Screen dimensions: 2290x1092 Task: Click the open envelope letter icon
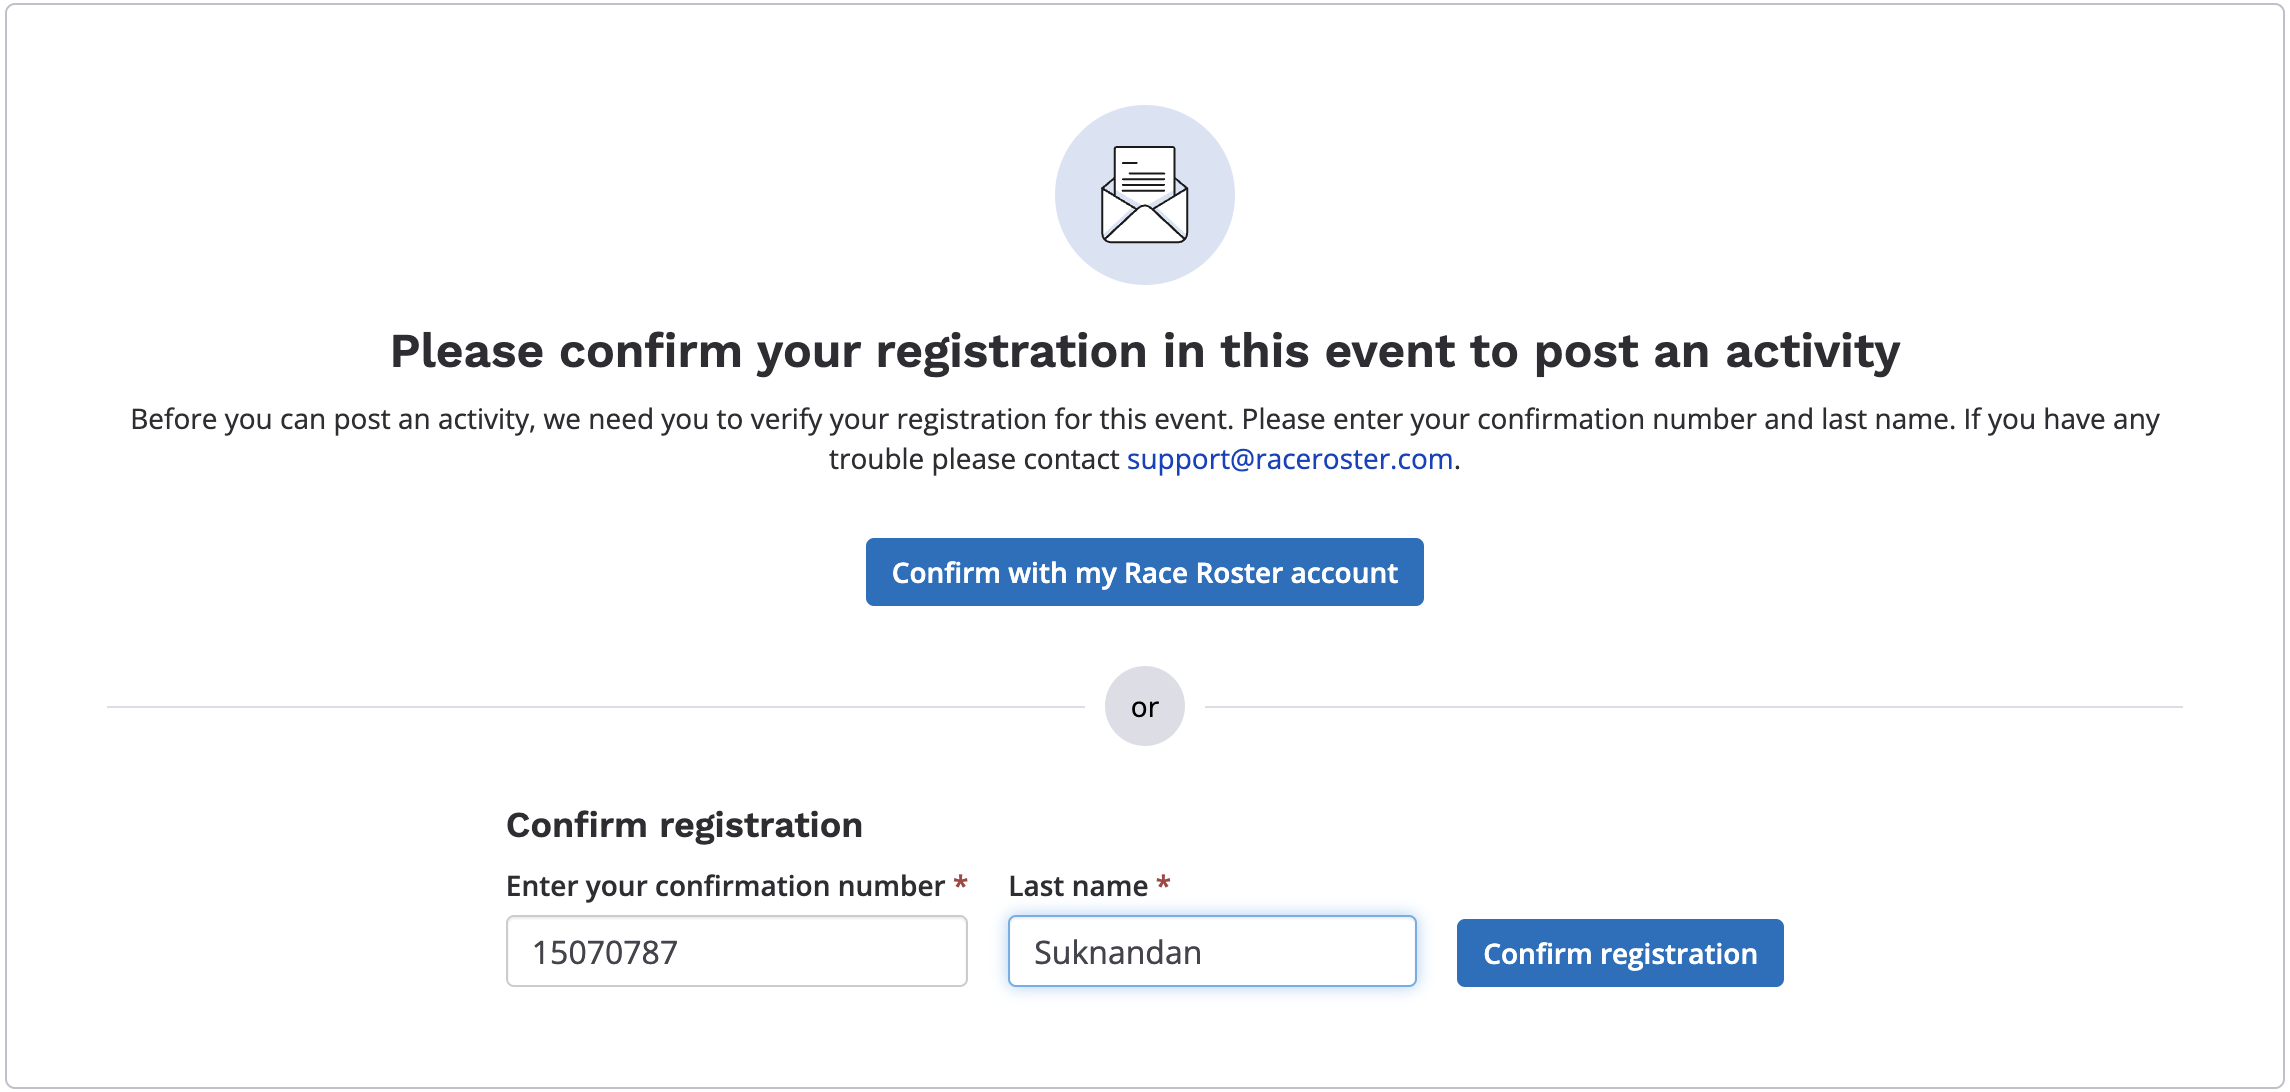coord(1144,195)
